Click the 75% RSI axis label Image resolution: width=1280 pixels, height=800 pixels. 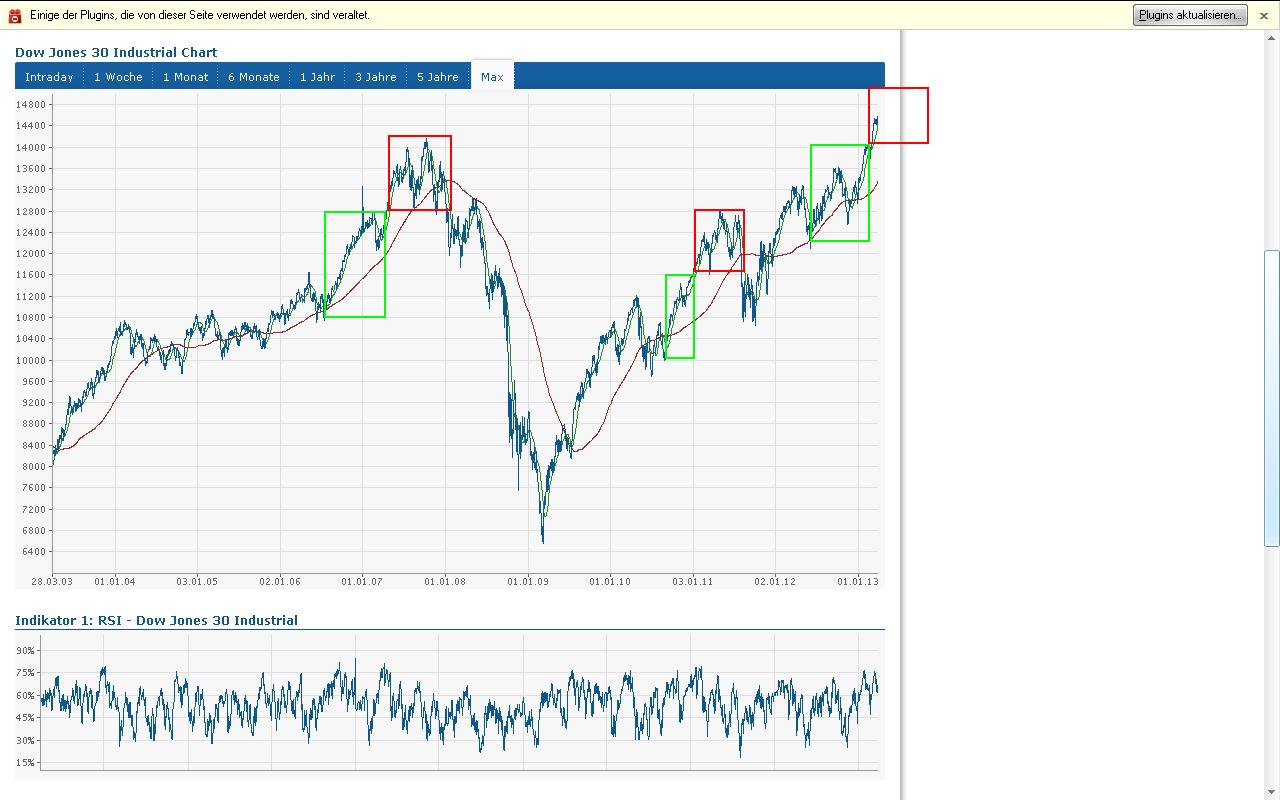click(26, 673)
